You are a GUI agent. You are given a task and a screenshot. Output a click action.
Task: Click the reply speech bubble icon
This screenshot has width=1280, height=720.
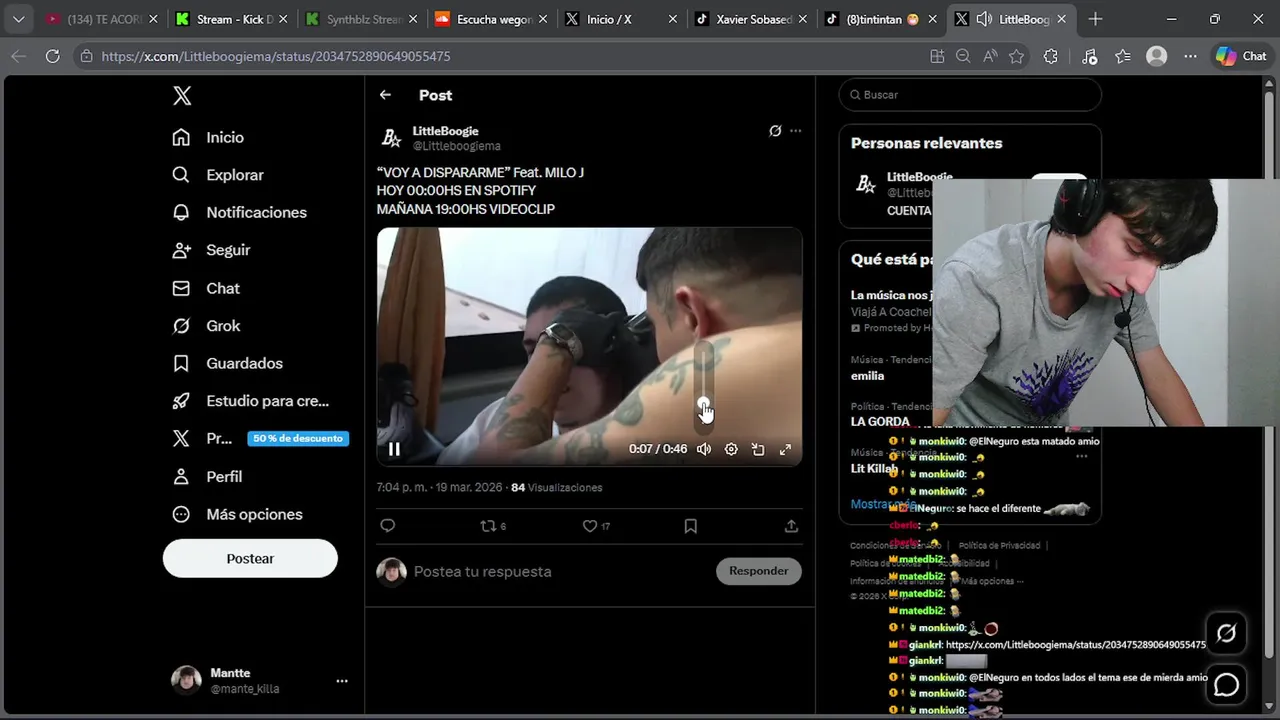388,526
